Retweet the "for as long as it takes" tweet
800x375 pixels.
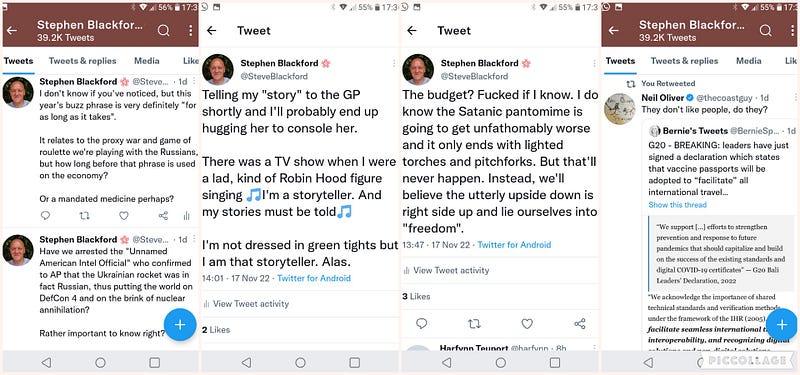[x=85, y=216]
